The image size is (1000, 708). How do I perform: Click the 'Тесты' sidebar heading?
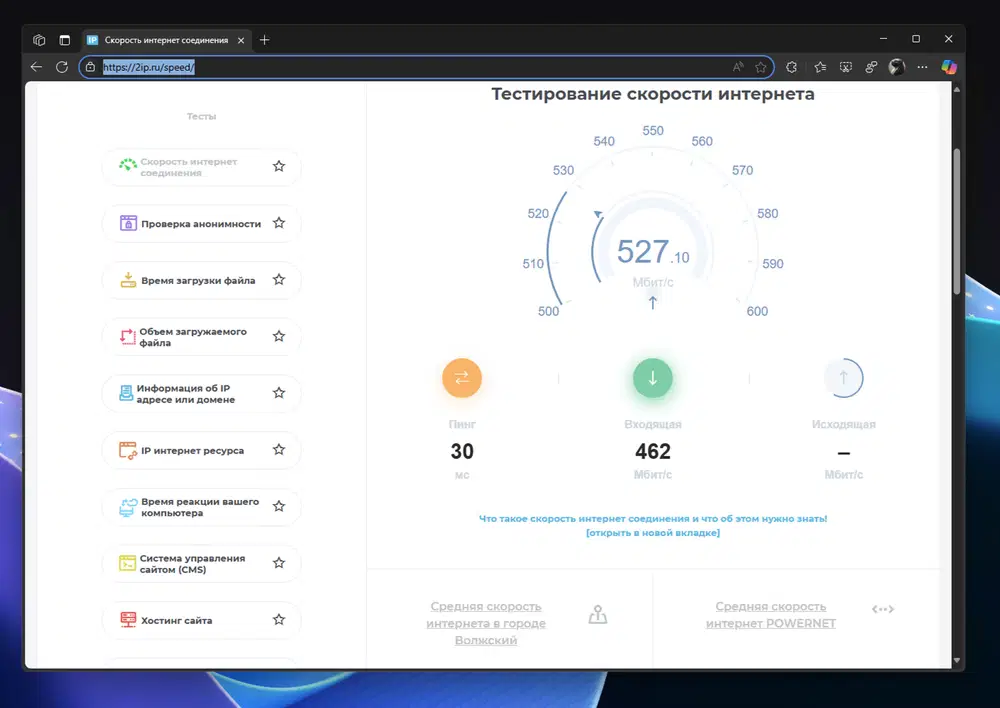click(201, 116)
